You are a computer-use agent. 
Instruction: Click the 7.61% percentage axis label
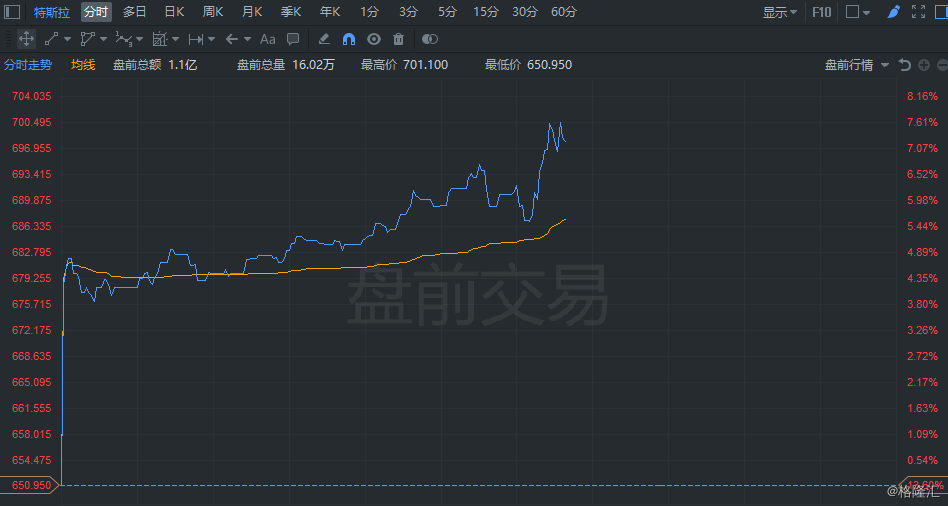pos(923,122)
